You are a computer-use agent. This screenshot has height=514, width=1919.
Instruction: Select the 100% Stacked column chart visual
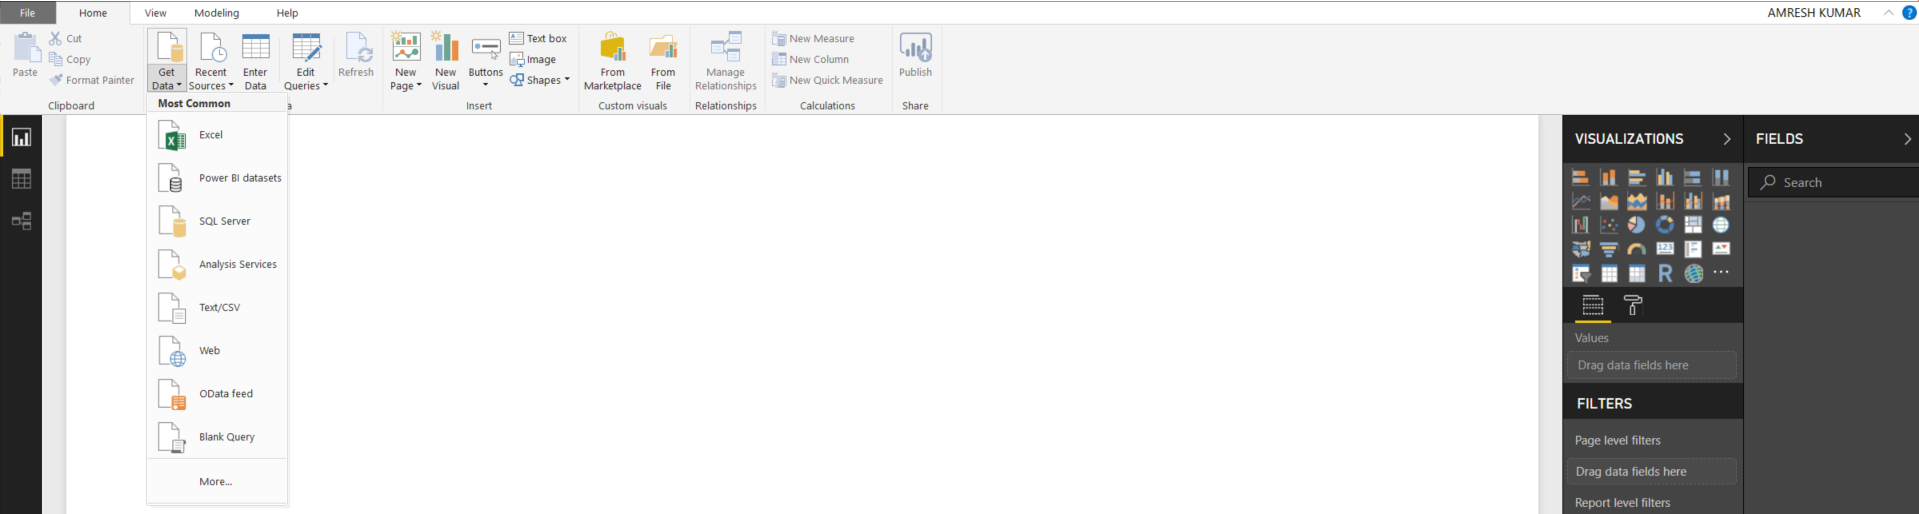(1721, 177)
